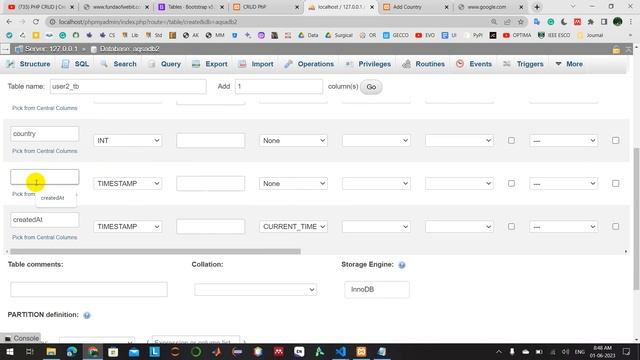Open the Windows Start menu
The width and height of the screenshot is (640, 360).
click(x=9, y=352)
